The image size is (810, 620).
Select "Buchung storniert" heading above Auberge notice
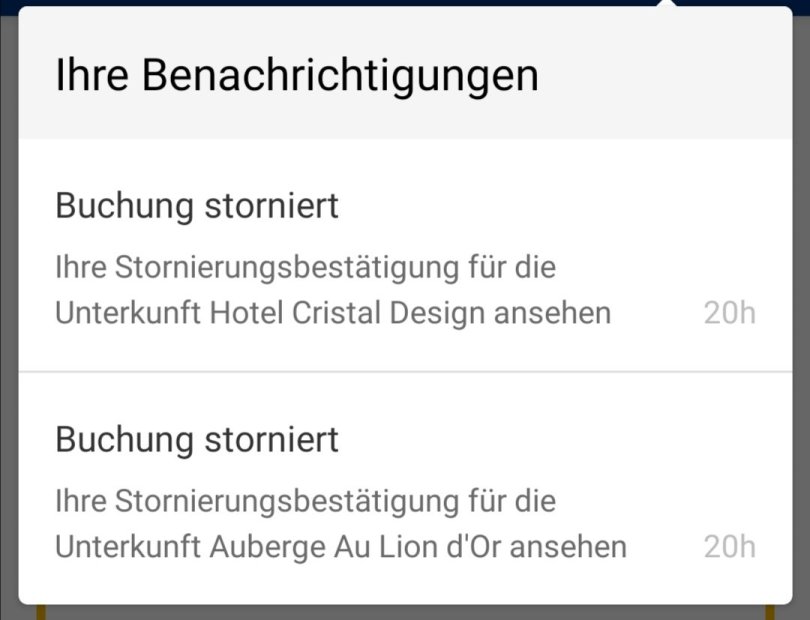(197, 440)
